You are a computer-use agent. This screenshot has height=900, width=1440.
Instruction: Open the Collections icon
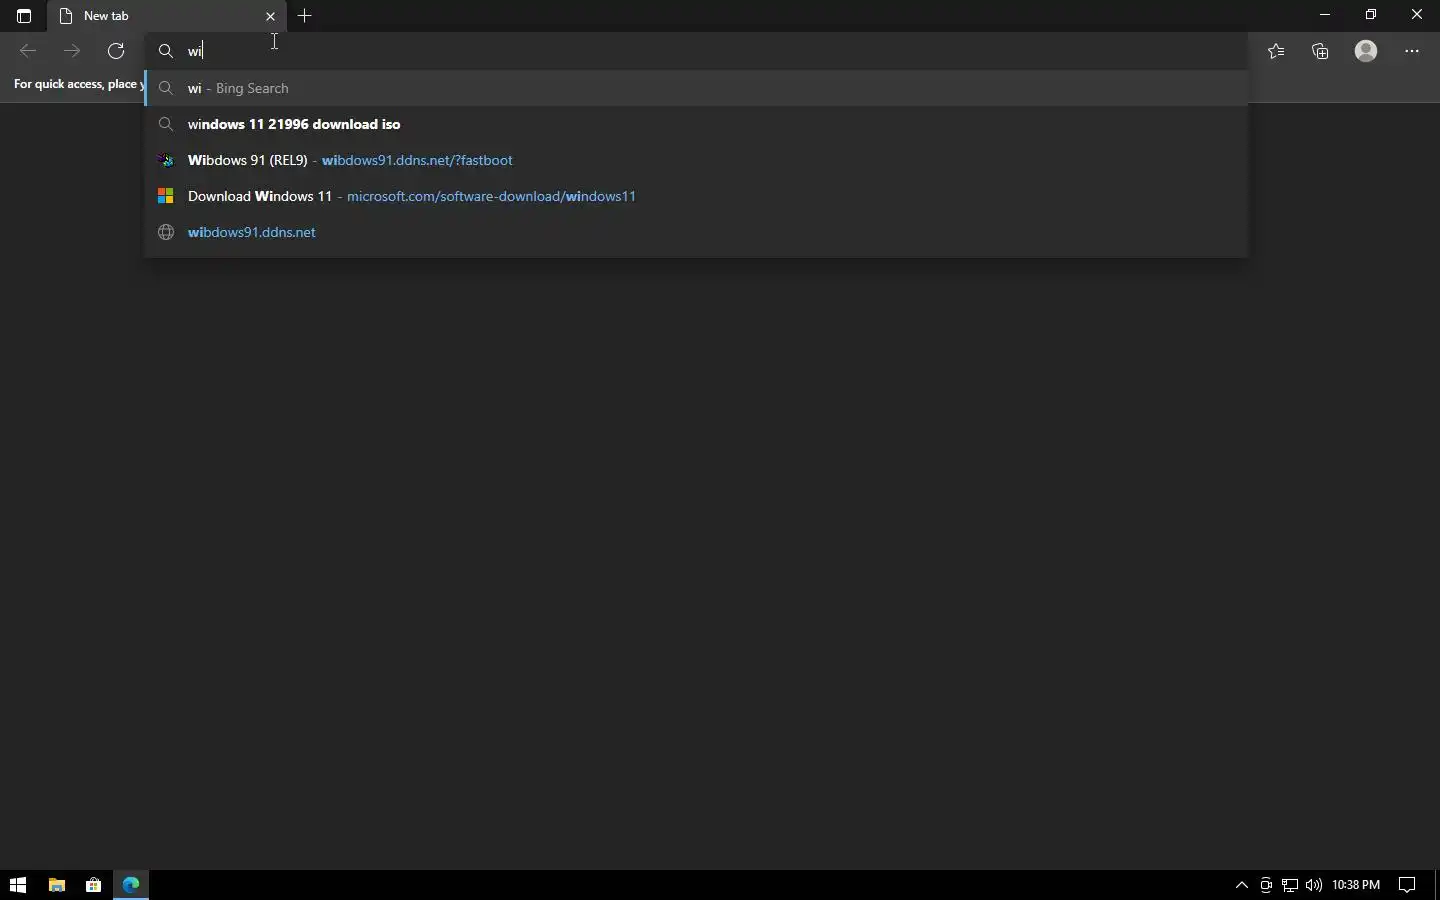1321,51
